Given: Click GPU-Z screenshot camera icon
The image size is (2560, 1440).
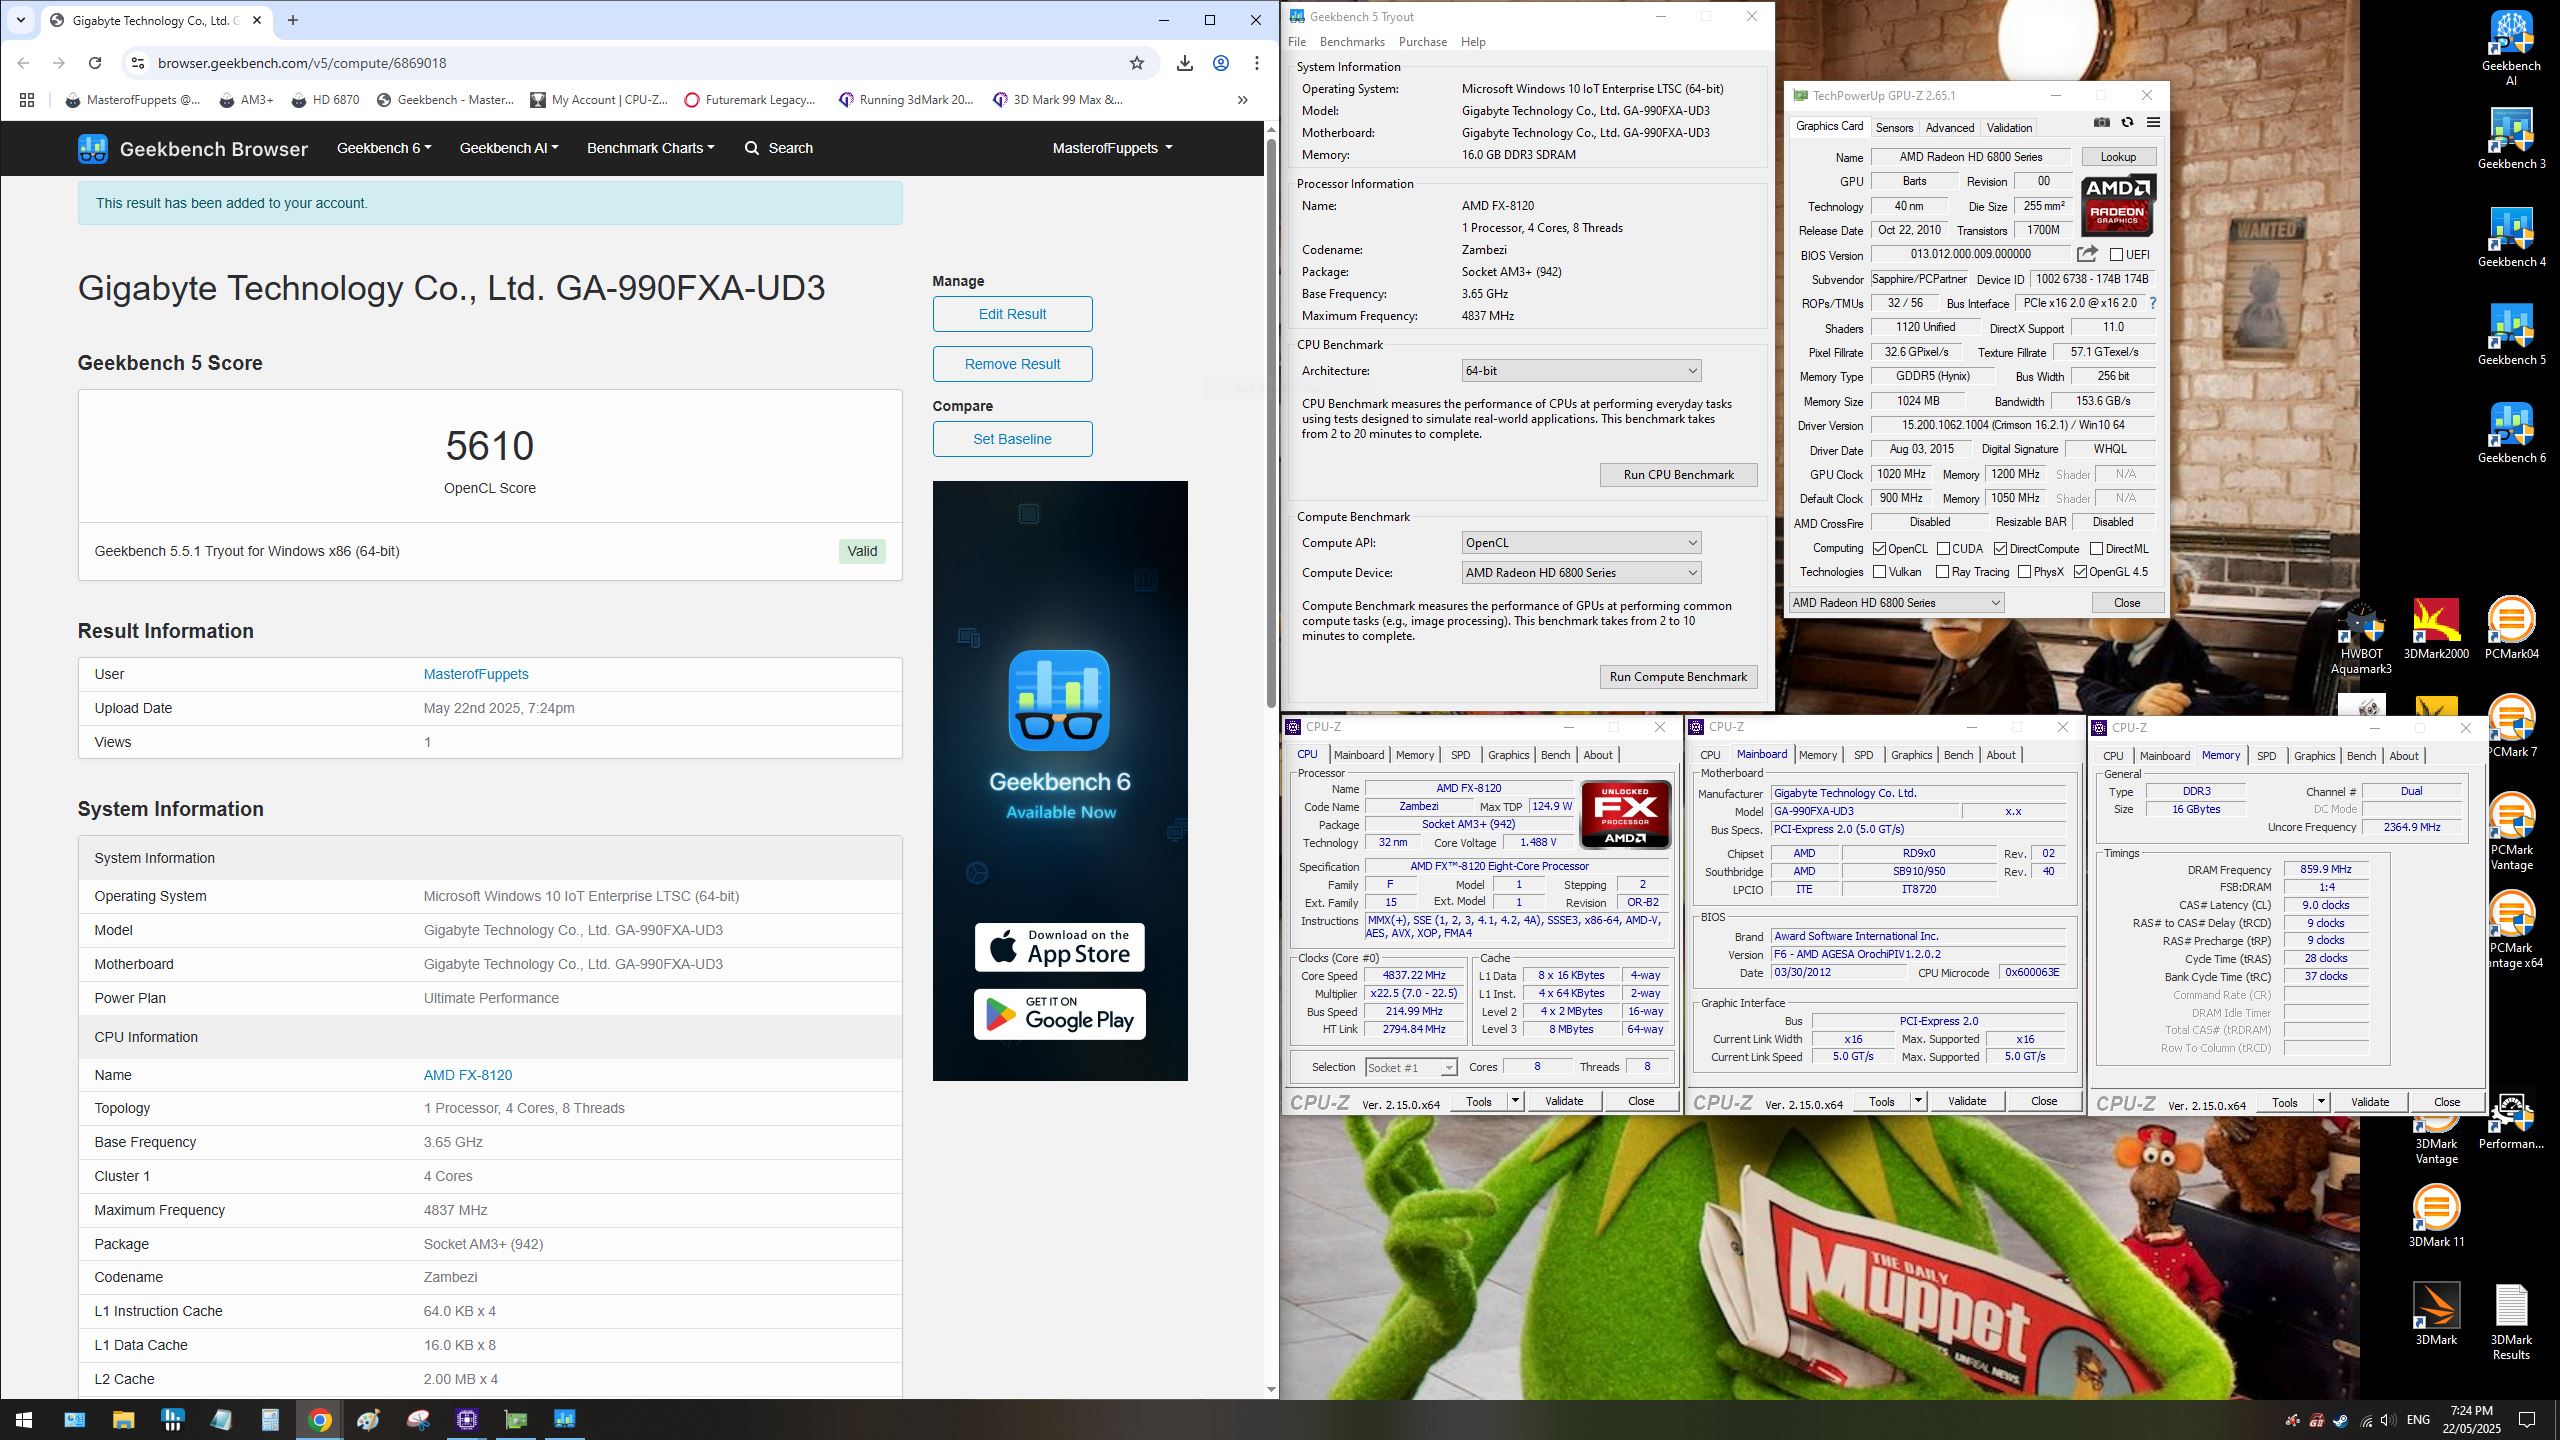Looking at the screenshot, I should (2102, 123).
